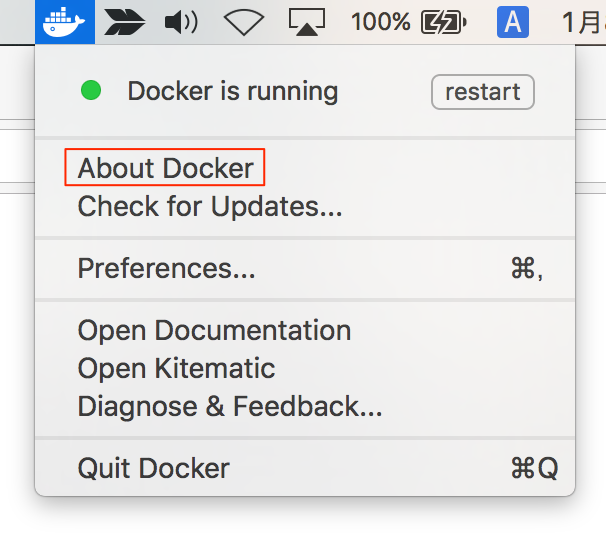This screenshot has width=606, height=535.
Task: Launch Open Kitematic
Action: (176, 369)
